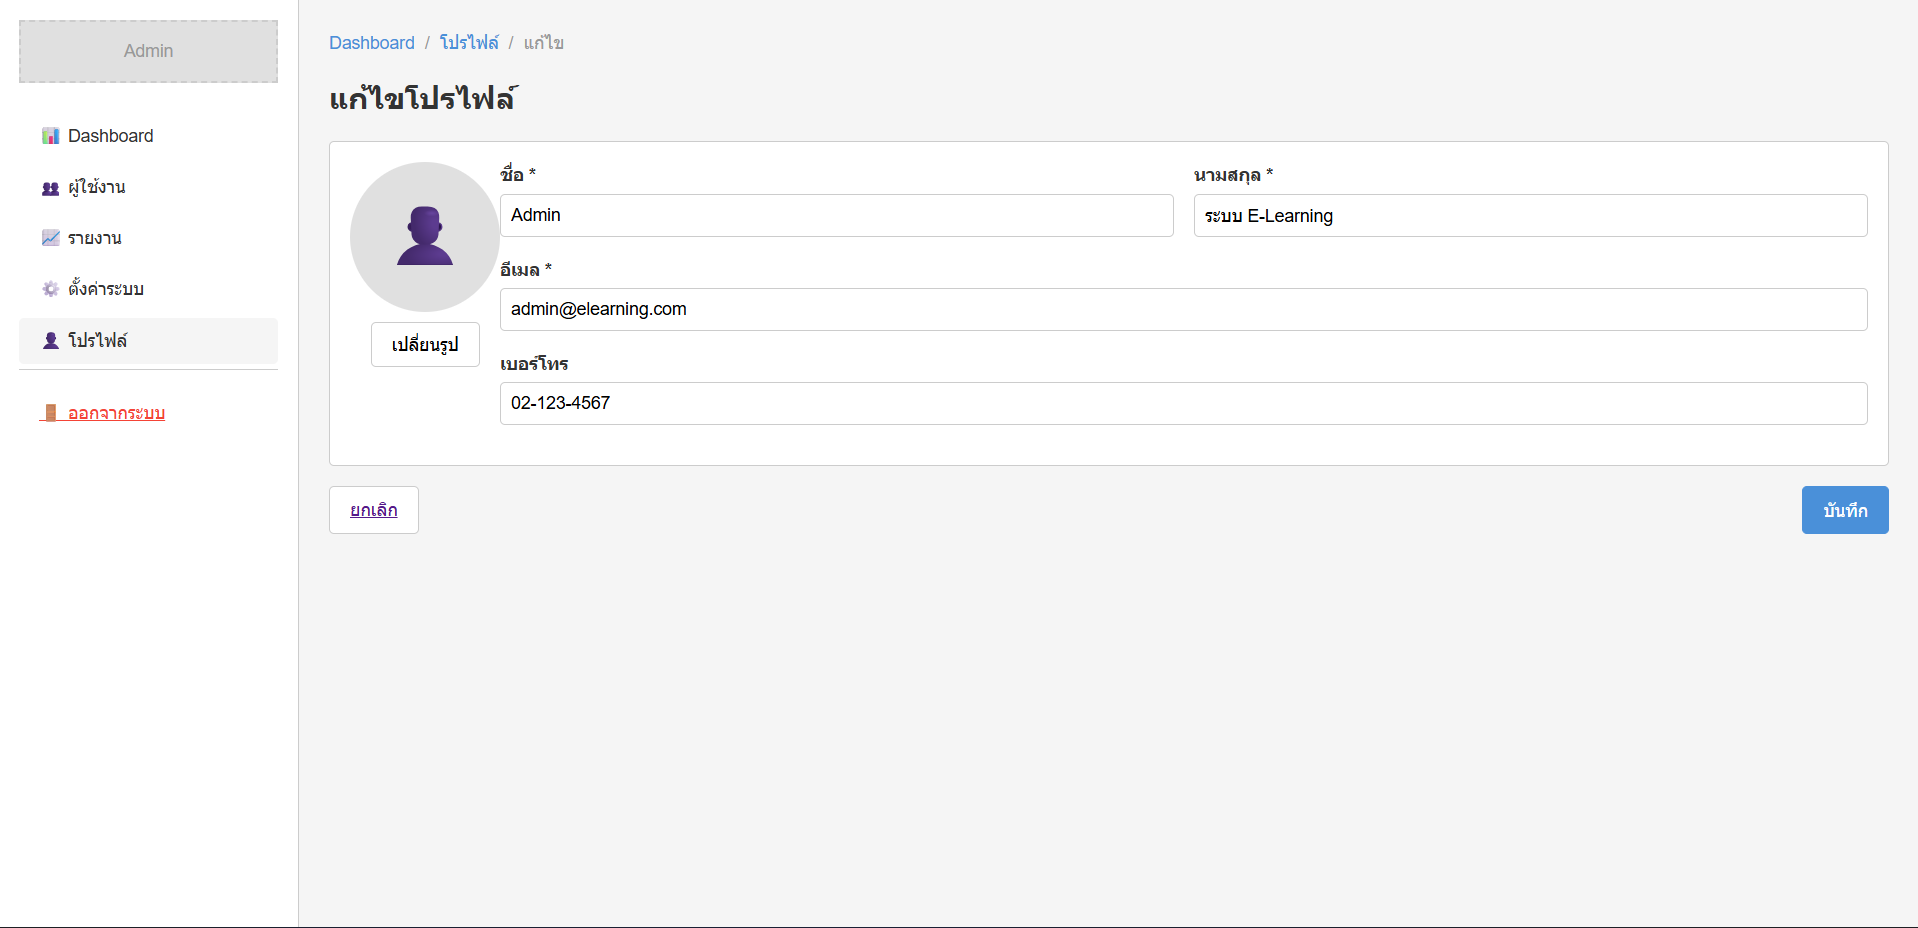Select the อีเมล input field
This screenshot has height=928, width=1918.
(x=1183, y=309)
